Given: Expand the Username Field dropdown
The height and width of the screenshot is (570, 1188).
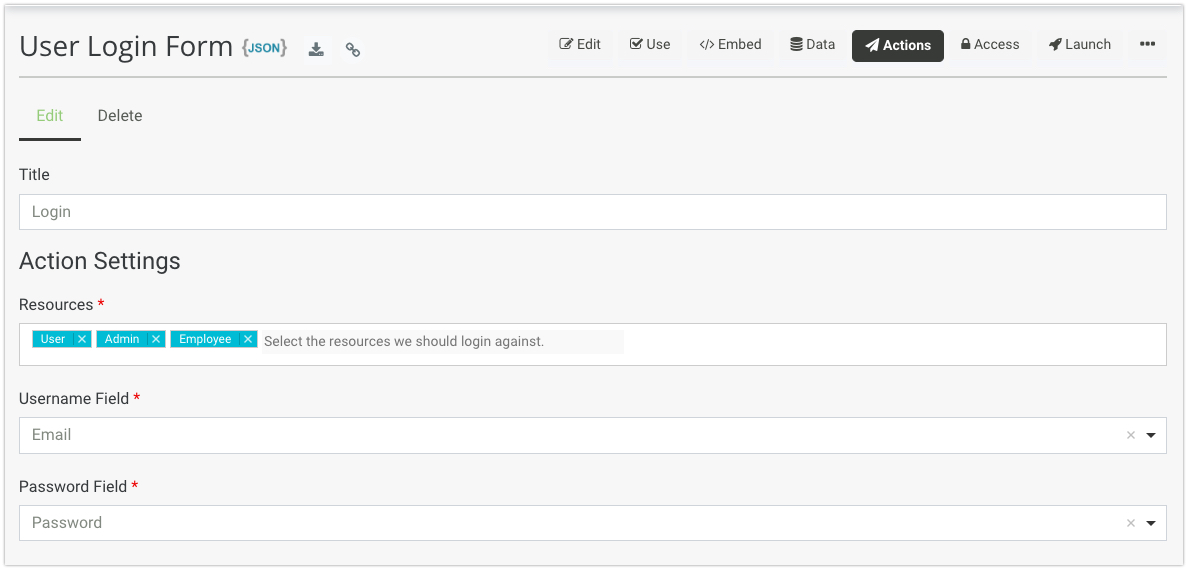Looking at the screenshot, I should (1151, 435).
